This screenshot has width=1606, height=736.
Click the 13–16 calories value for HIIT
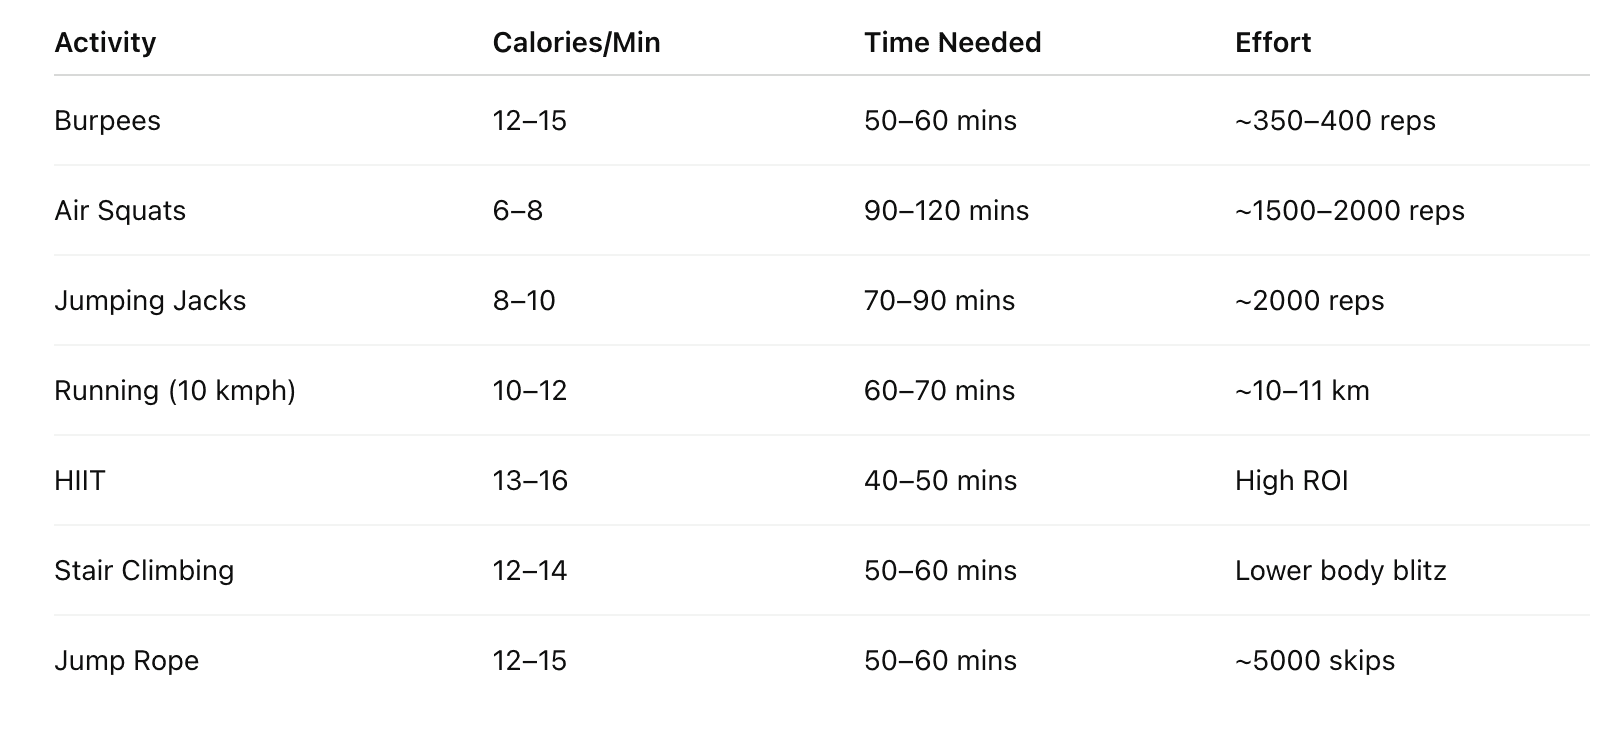(x=530, y=481)
